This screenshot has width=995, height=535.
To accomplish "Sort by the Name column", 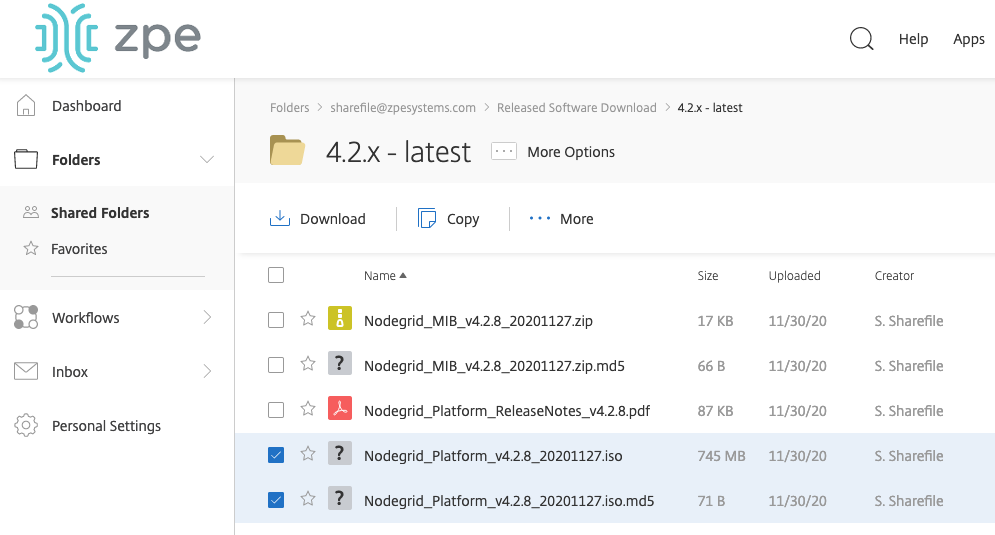I will click(x=379, y=275).
